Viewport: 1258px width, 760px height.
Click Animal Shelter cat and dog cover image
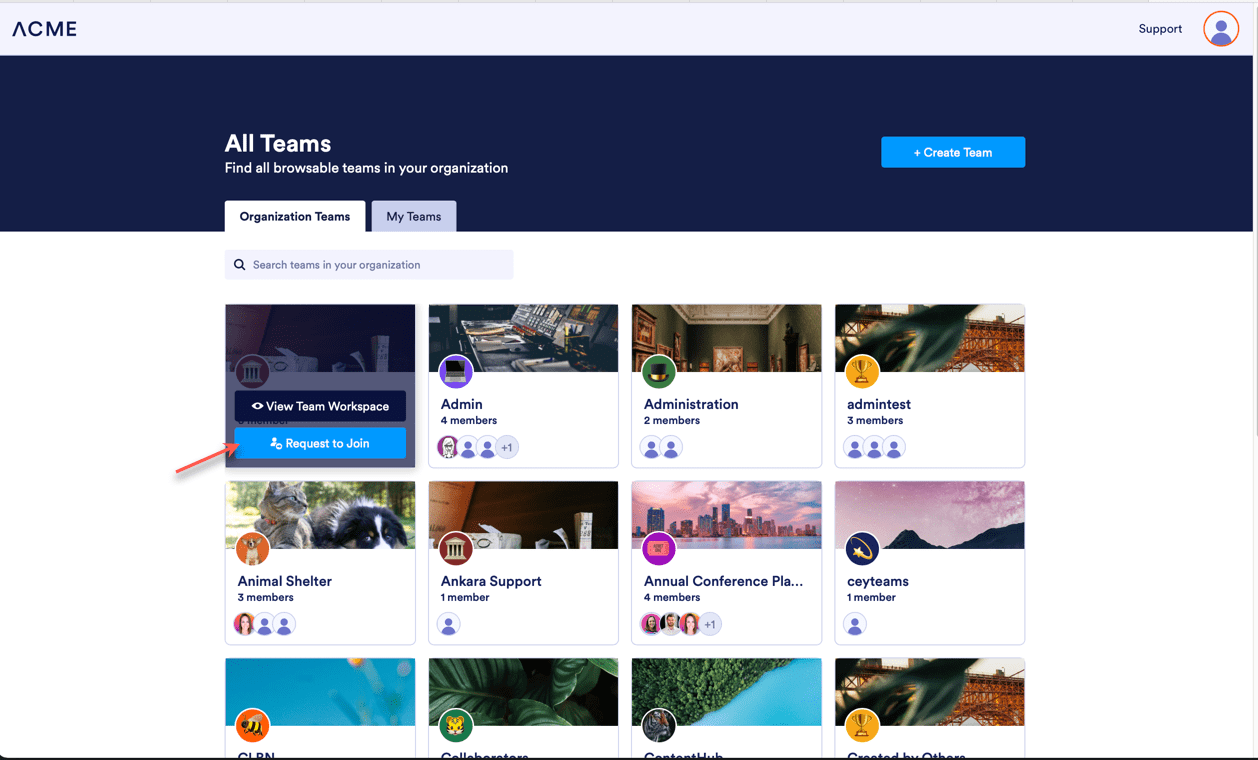click(320, 515)
